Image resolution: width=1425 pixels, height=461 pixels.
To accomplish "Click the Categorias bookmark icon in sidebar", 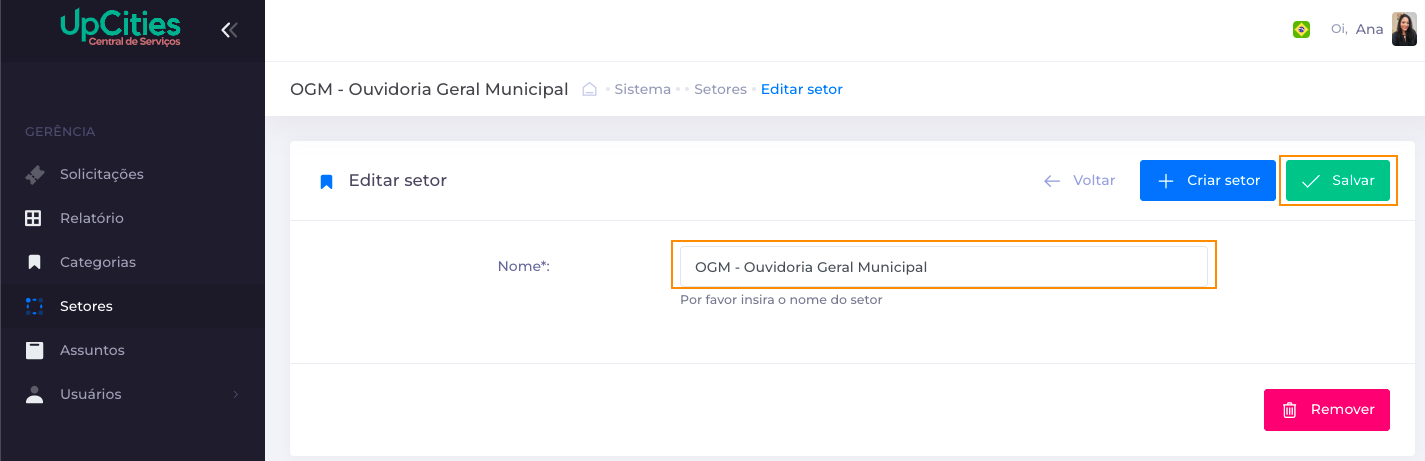I will pyautogui.click(x=34, y=262).
